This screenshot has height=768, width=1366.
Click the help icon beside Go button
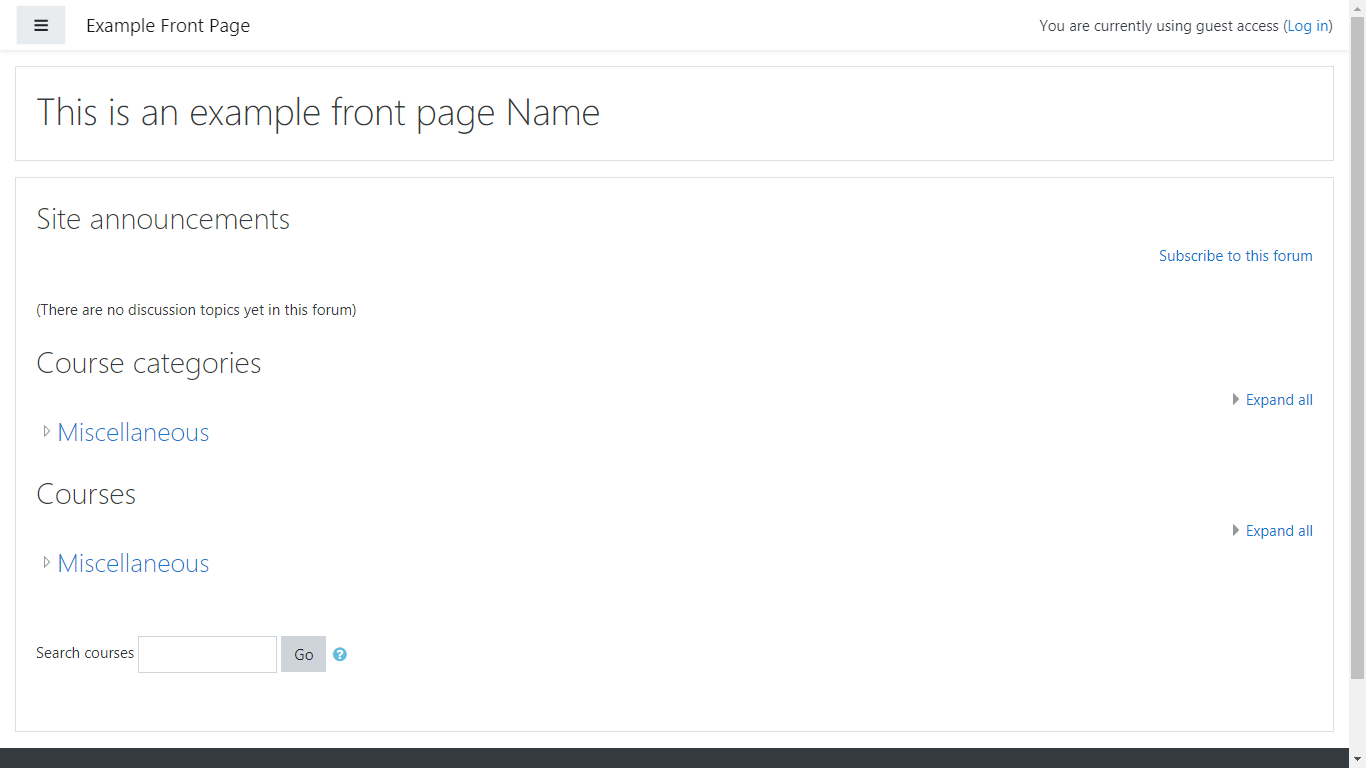pos(340,654)
